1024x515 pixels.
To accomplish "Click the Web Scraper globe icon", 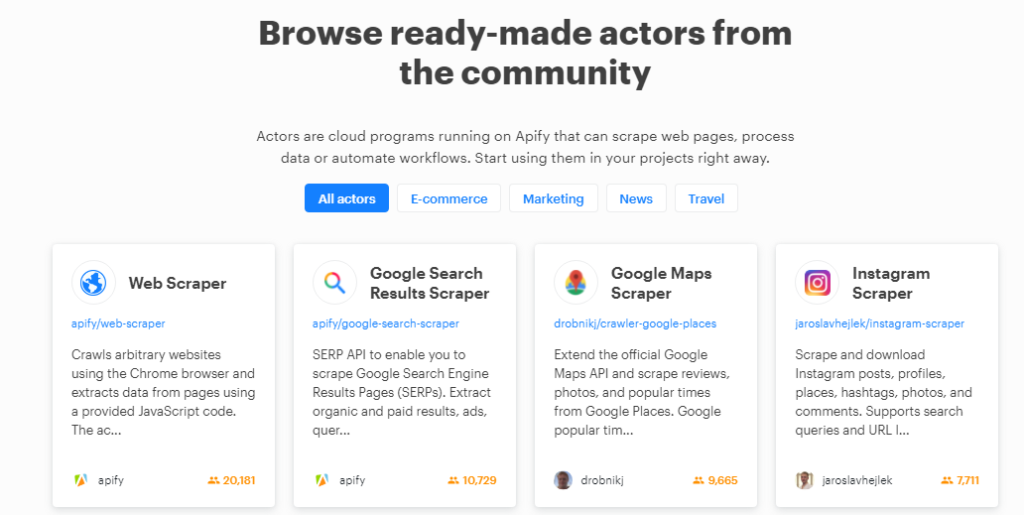I will (94, 283).
